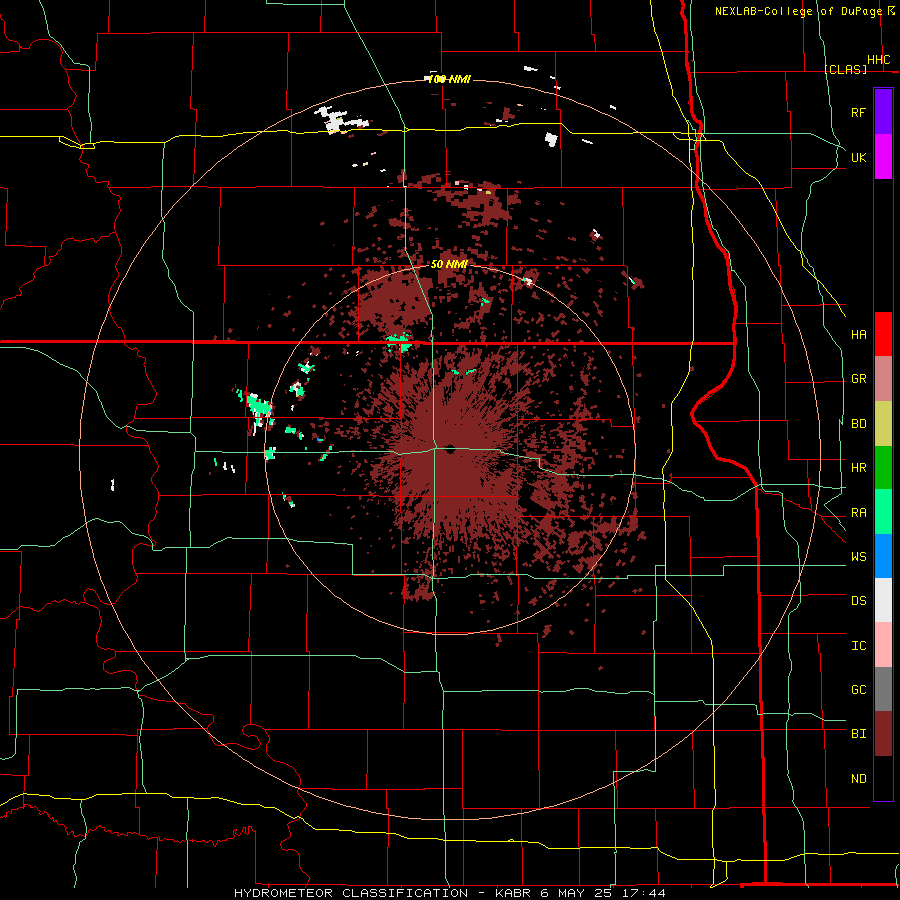This screenshot has width=900, height=900.
Task: Click the 100 NMI range ring label
Action: tap(449, 79)
